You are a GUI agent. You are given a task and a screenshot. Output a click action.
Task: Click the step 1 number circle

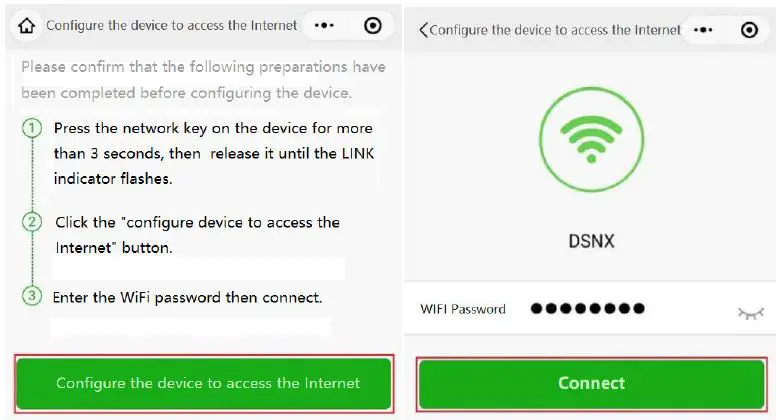click(x=33, y=129)
